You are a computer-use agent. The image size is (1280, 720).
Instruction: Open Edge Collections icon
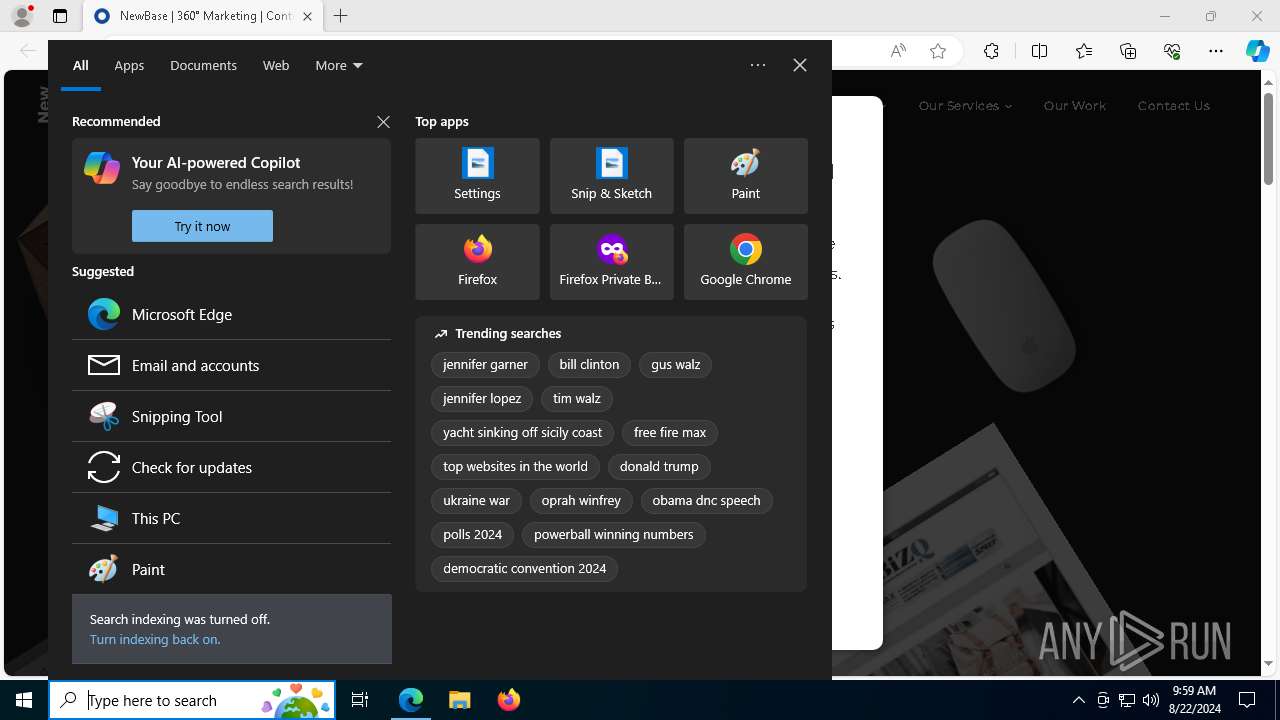coord(1128,51)
